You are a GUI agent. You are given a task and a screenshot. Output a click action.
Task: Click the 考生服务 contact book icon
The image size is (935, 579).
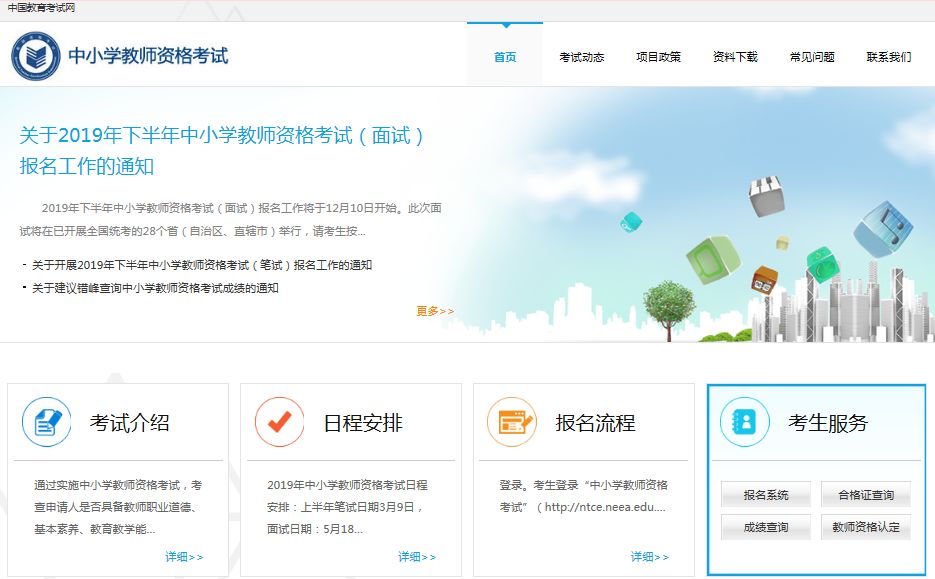(745, 422)
